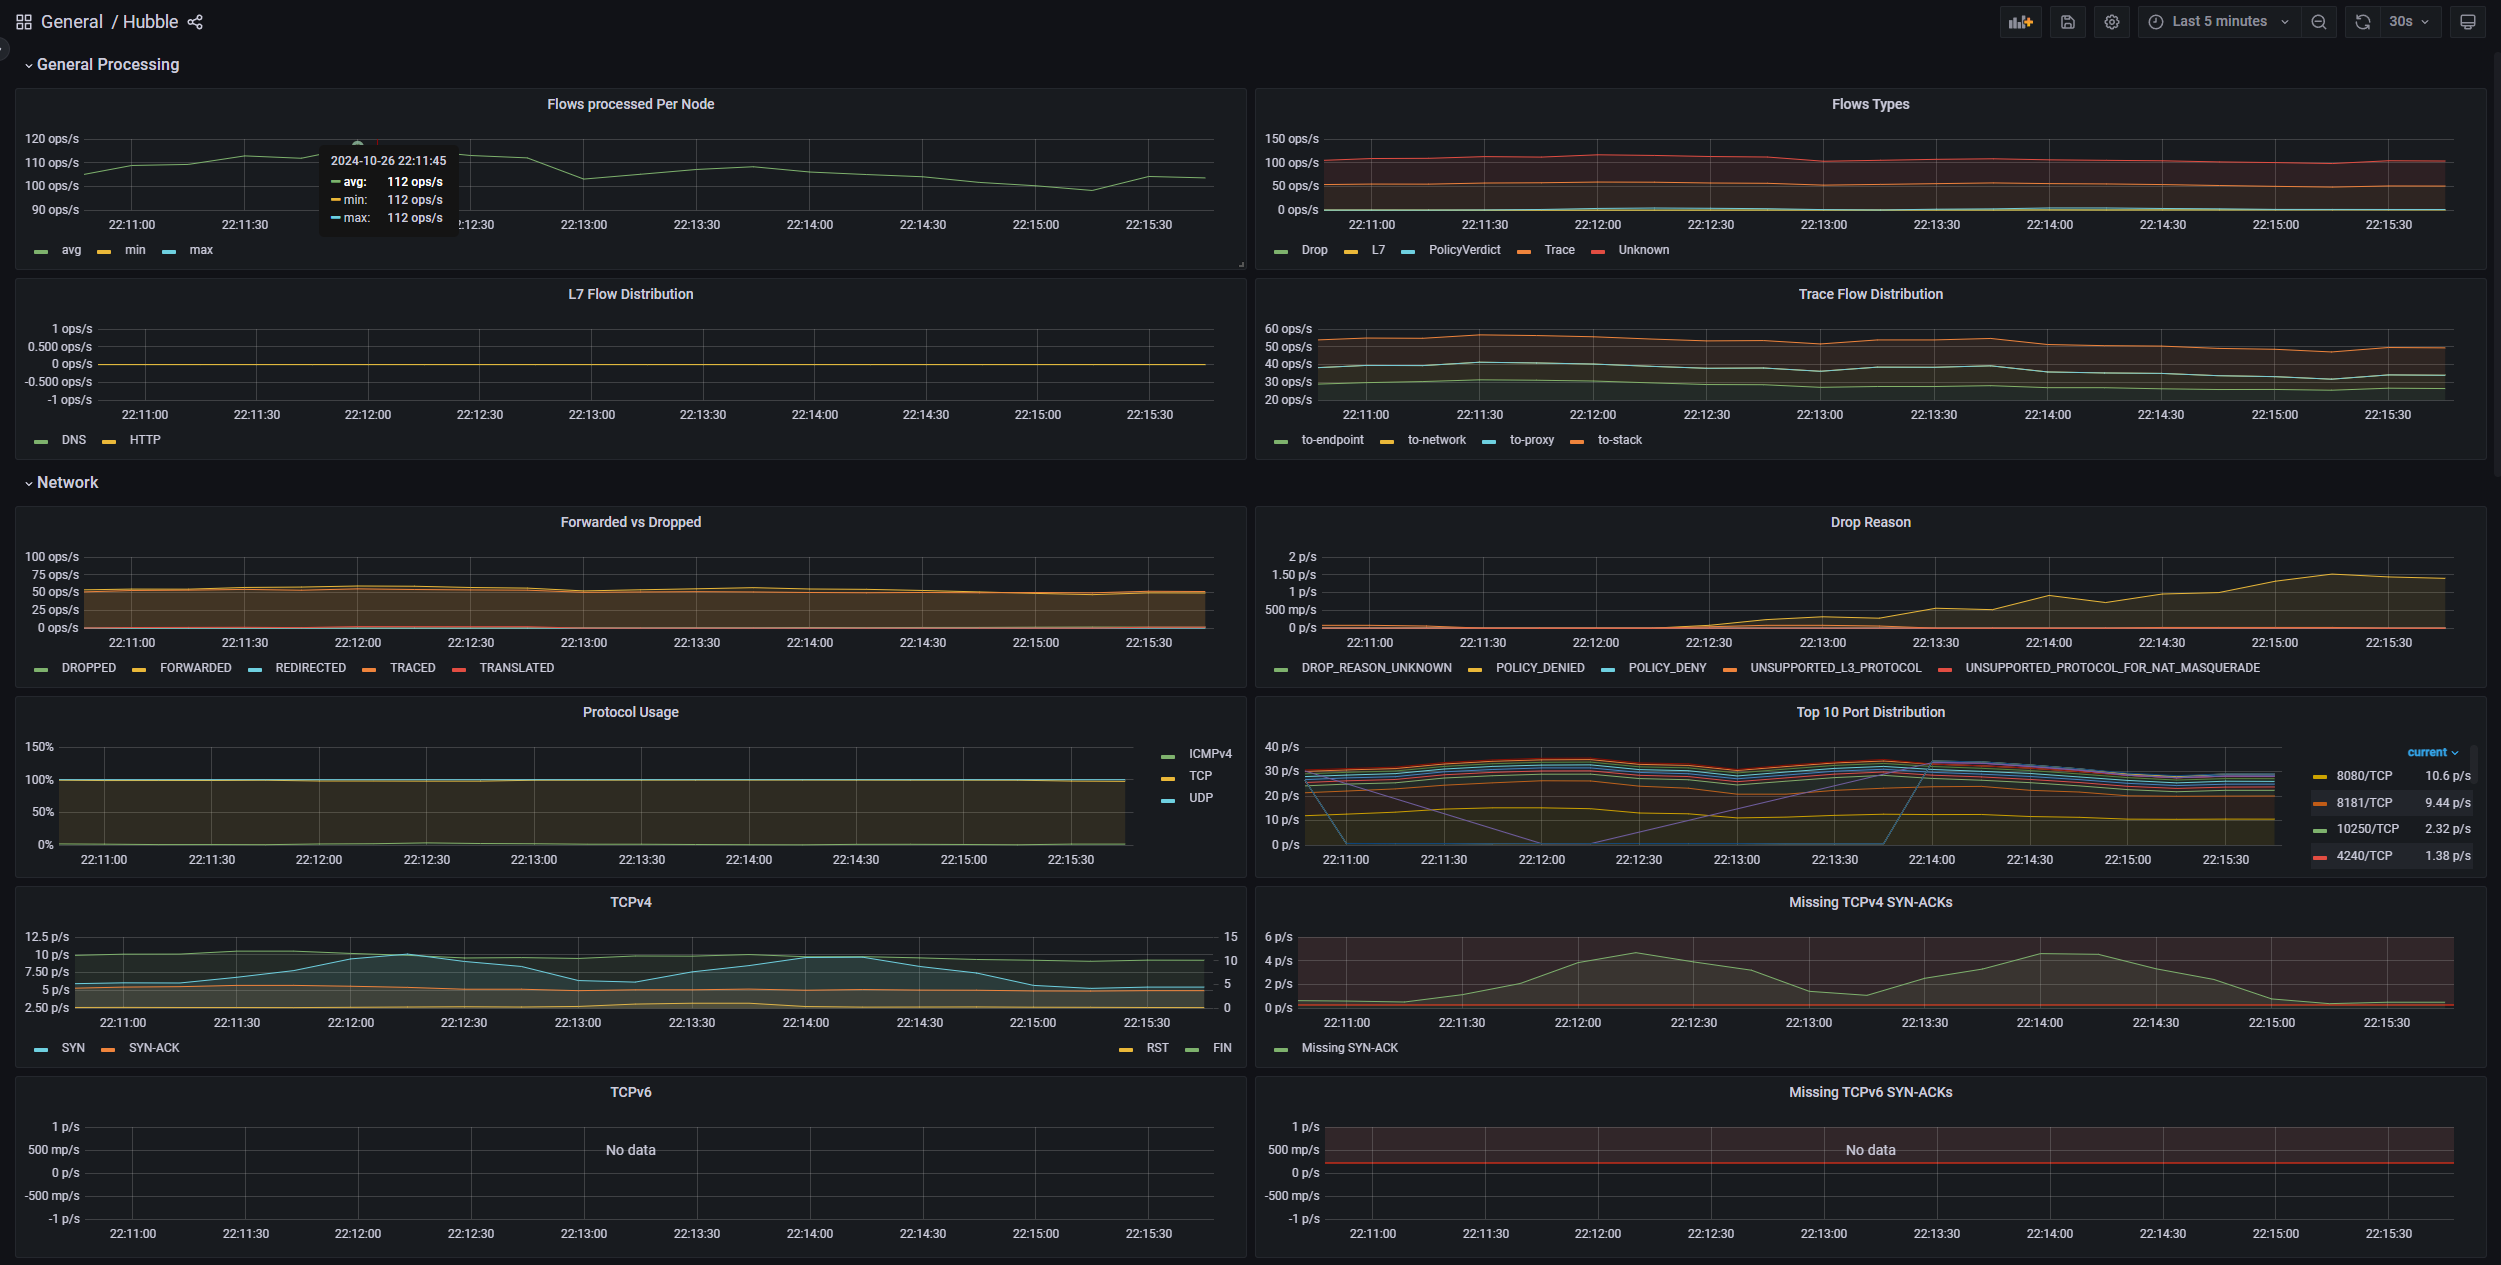This screenshot has height=1265, width=2501.
Task: Toggle the Drop series in Flows Types legend
Action: [x=1314, y=250]
